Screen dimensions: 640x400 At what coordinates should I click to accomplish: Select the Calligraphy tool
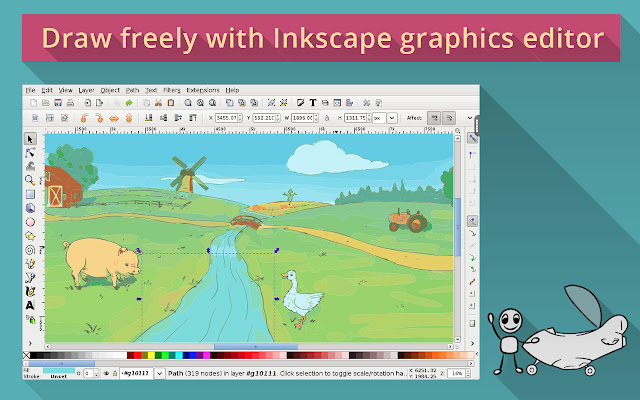coord(30,291)
